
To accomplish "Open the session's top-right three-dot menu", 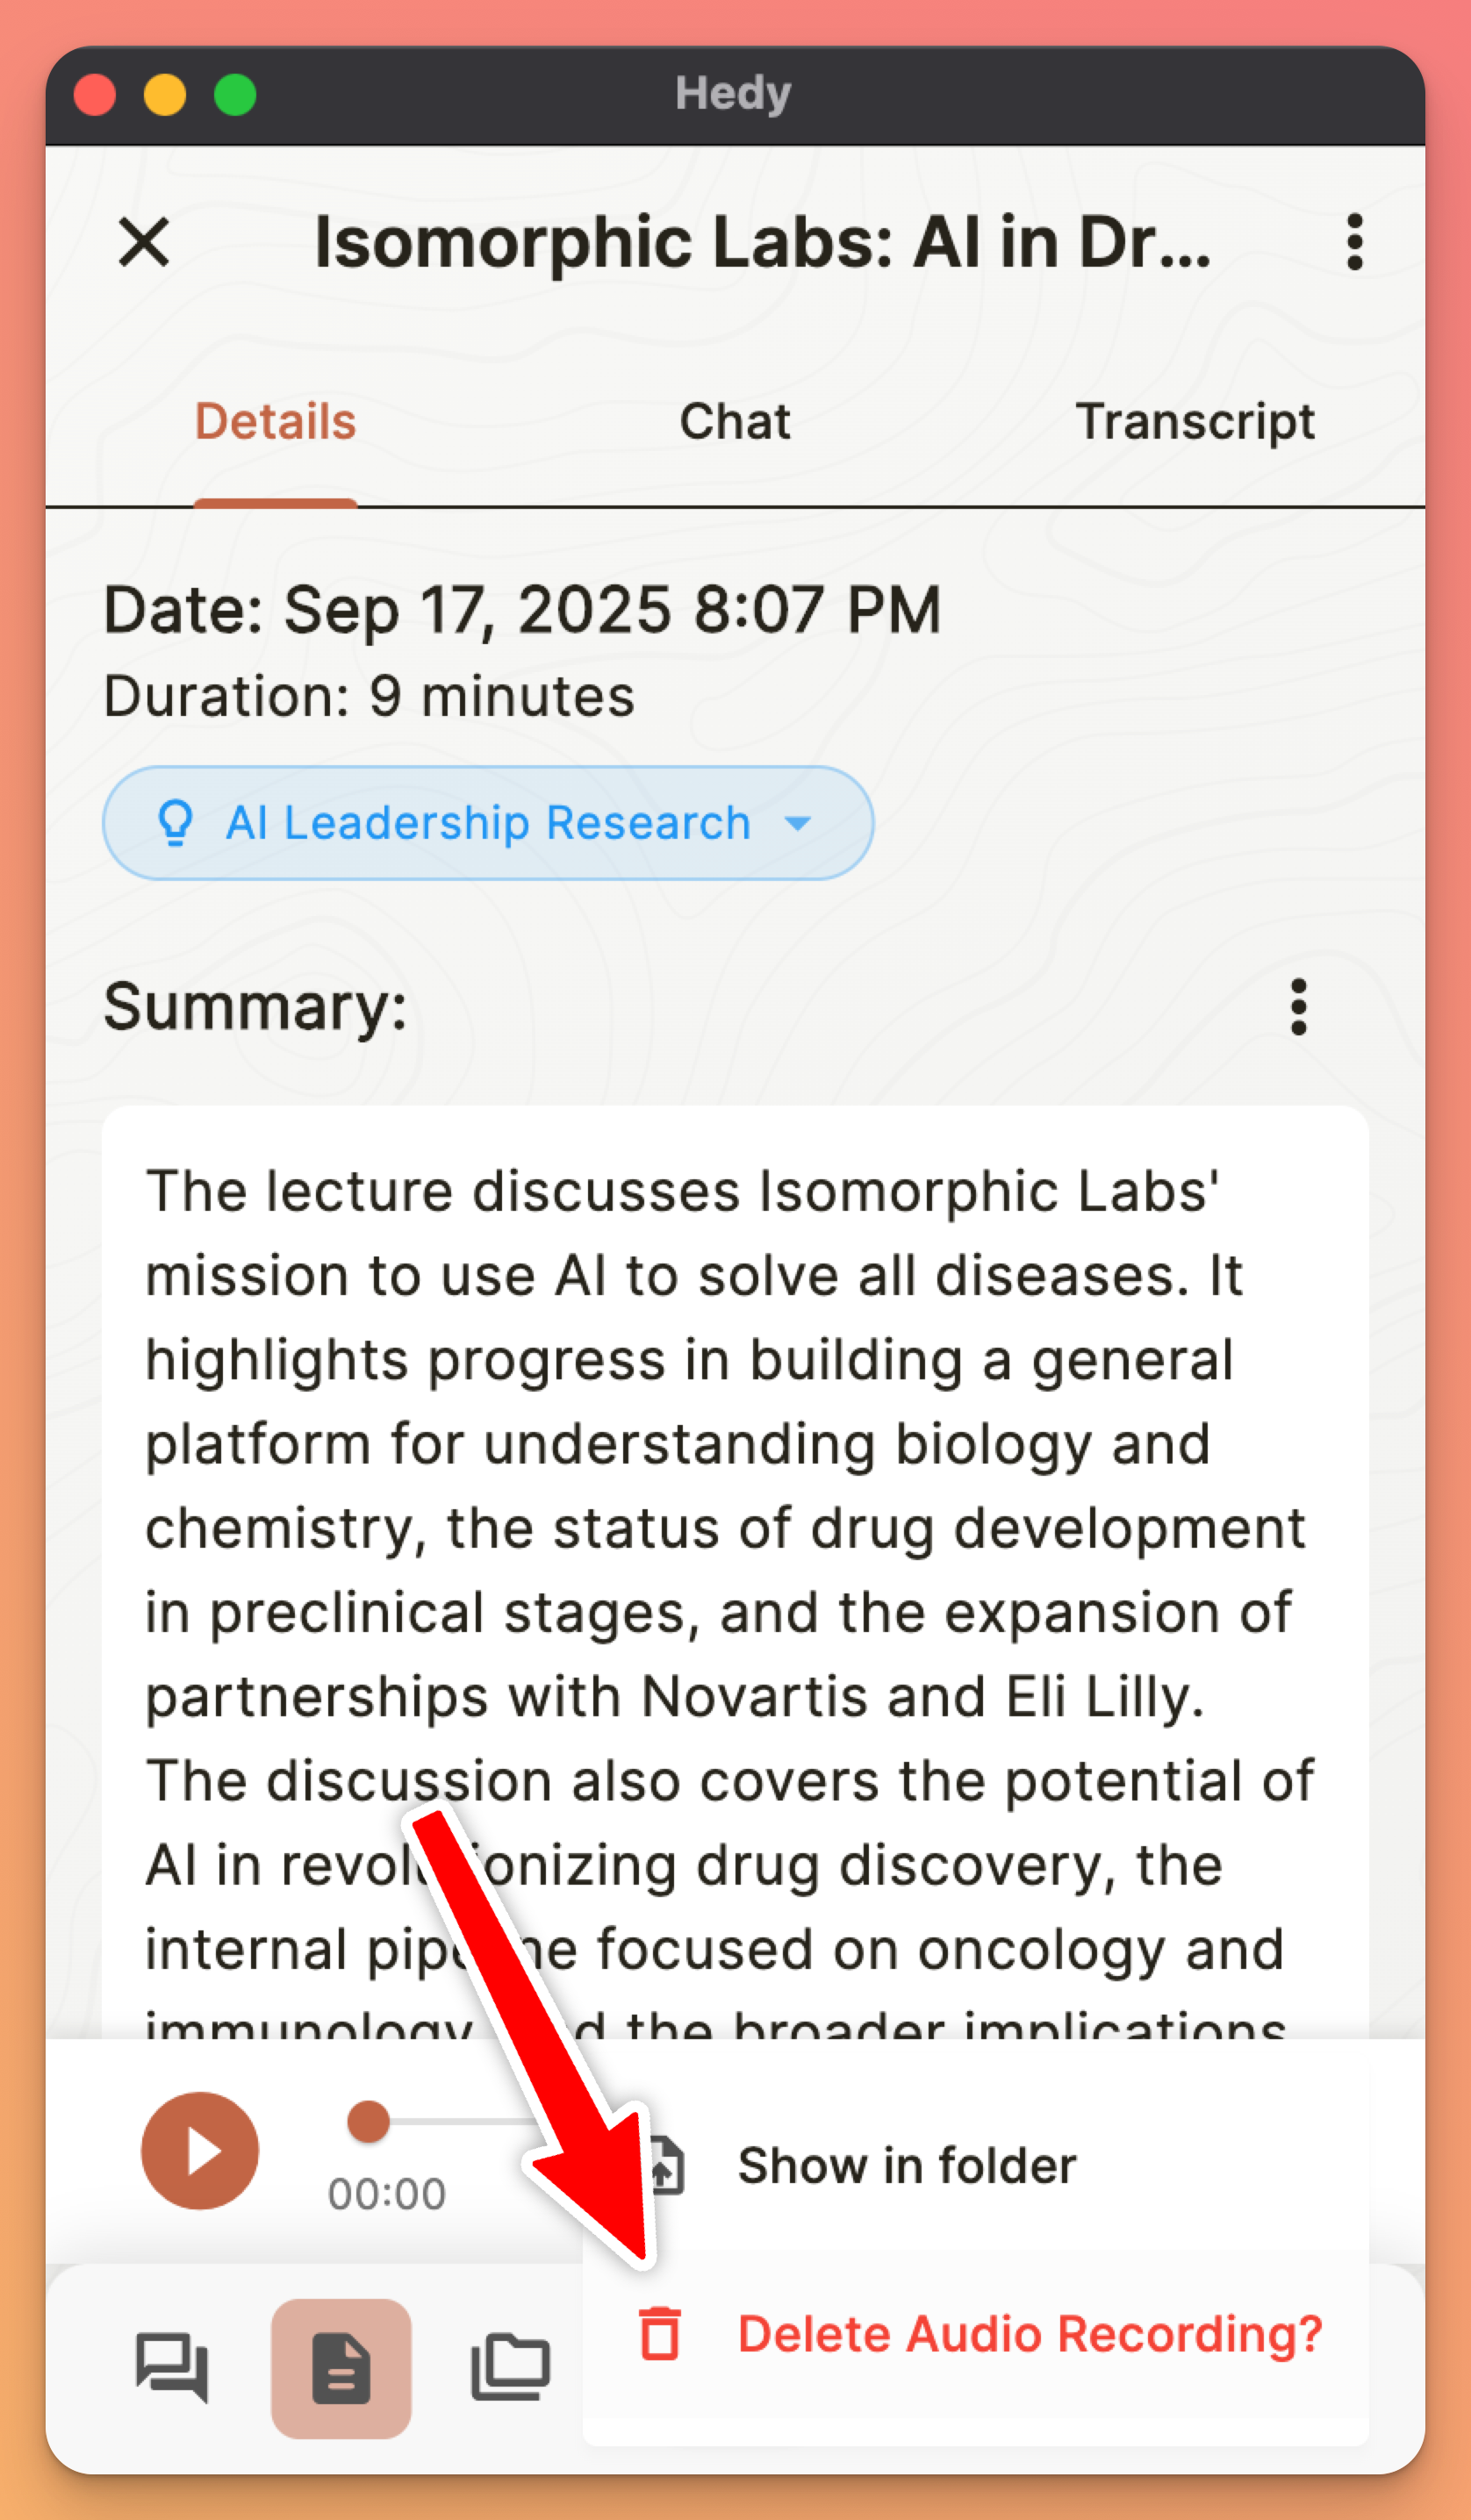I will 1354,242.
